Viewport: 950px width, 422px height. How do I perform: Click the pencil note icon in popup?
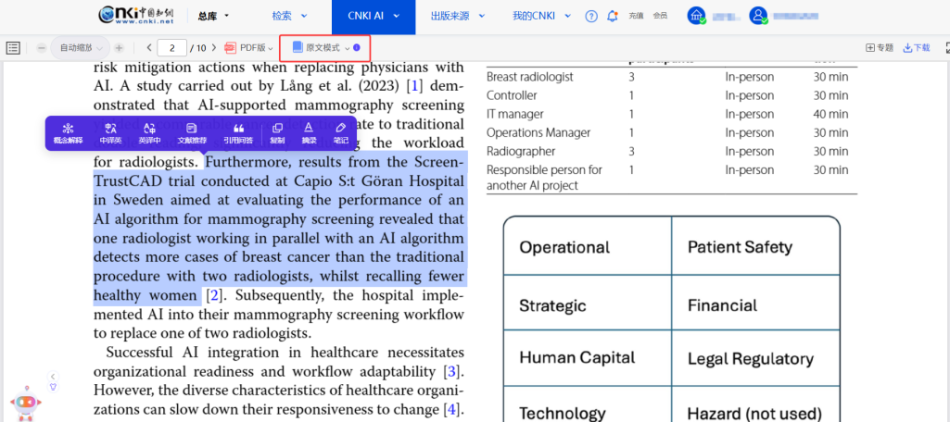(x=340, y=132)
